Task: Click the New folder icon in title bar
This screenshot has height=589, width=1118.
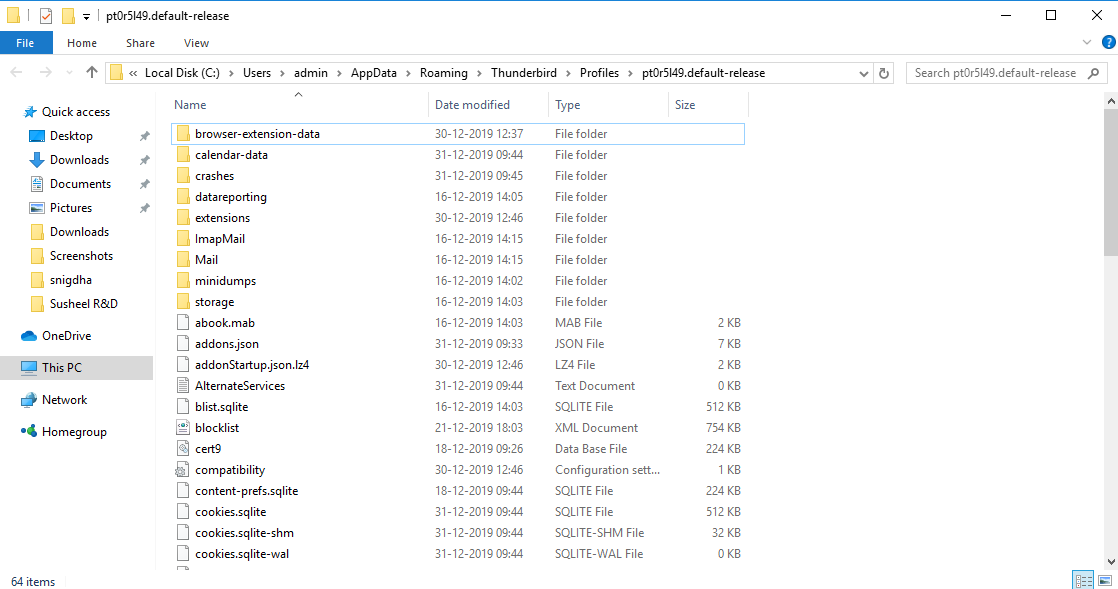Action: coord(68,16)
